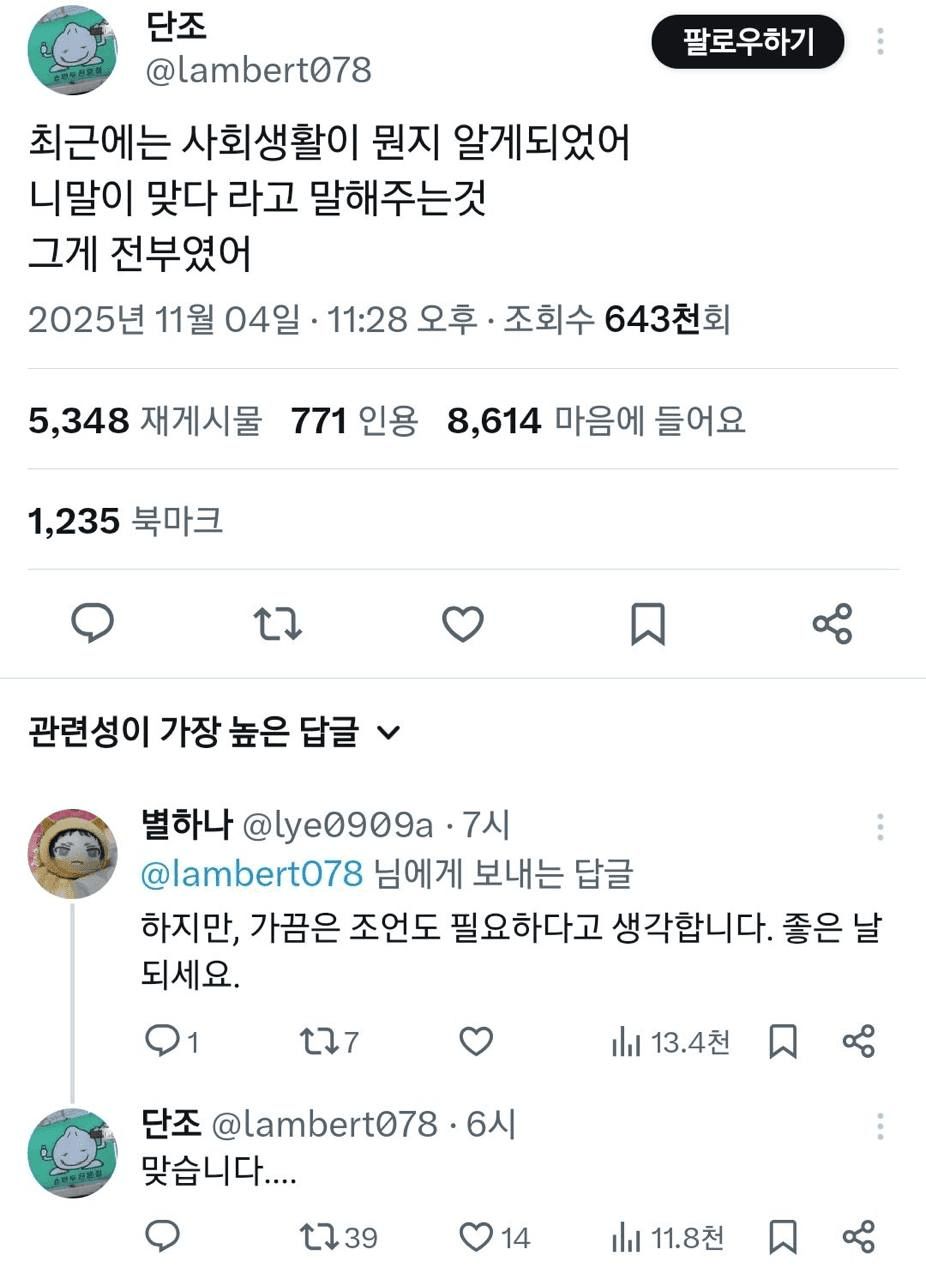Open more options on 별하나's reply
The image size is (926, 1280).
coord(880,827)
